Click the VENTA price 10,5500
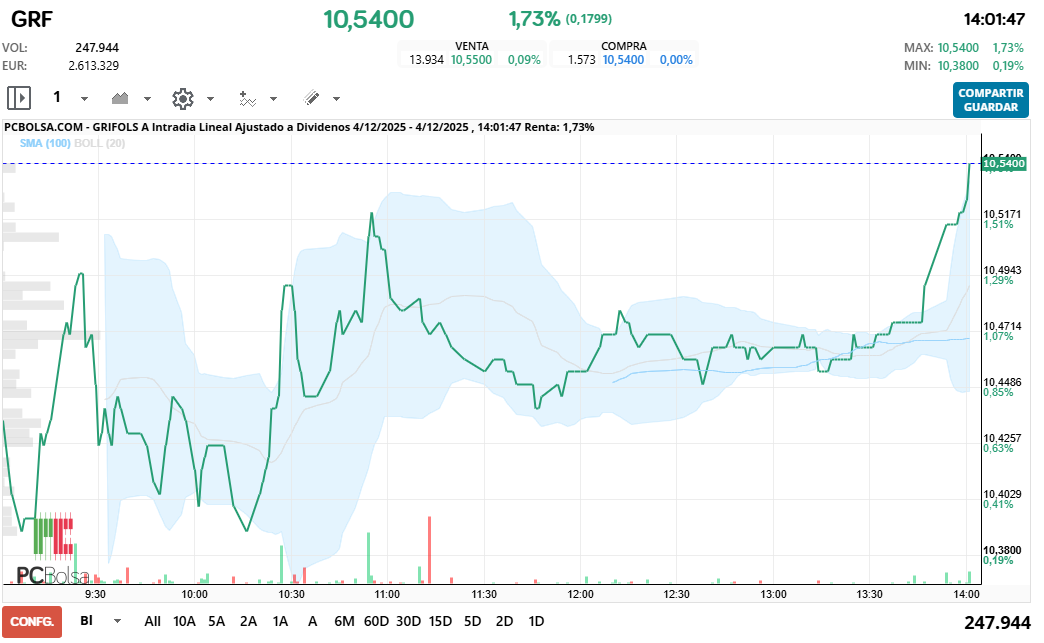The width and height of the screenshot is (1044, 643). 471,60
